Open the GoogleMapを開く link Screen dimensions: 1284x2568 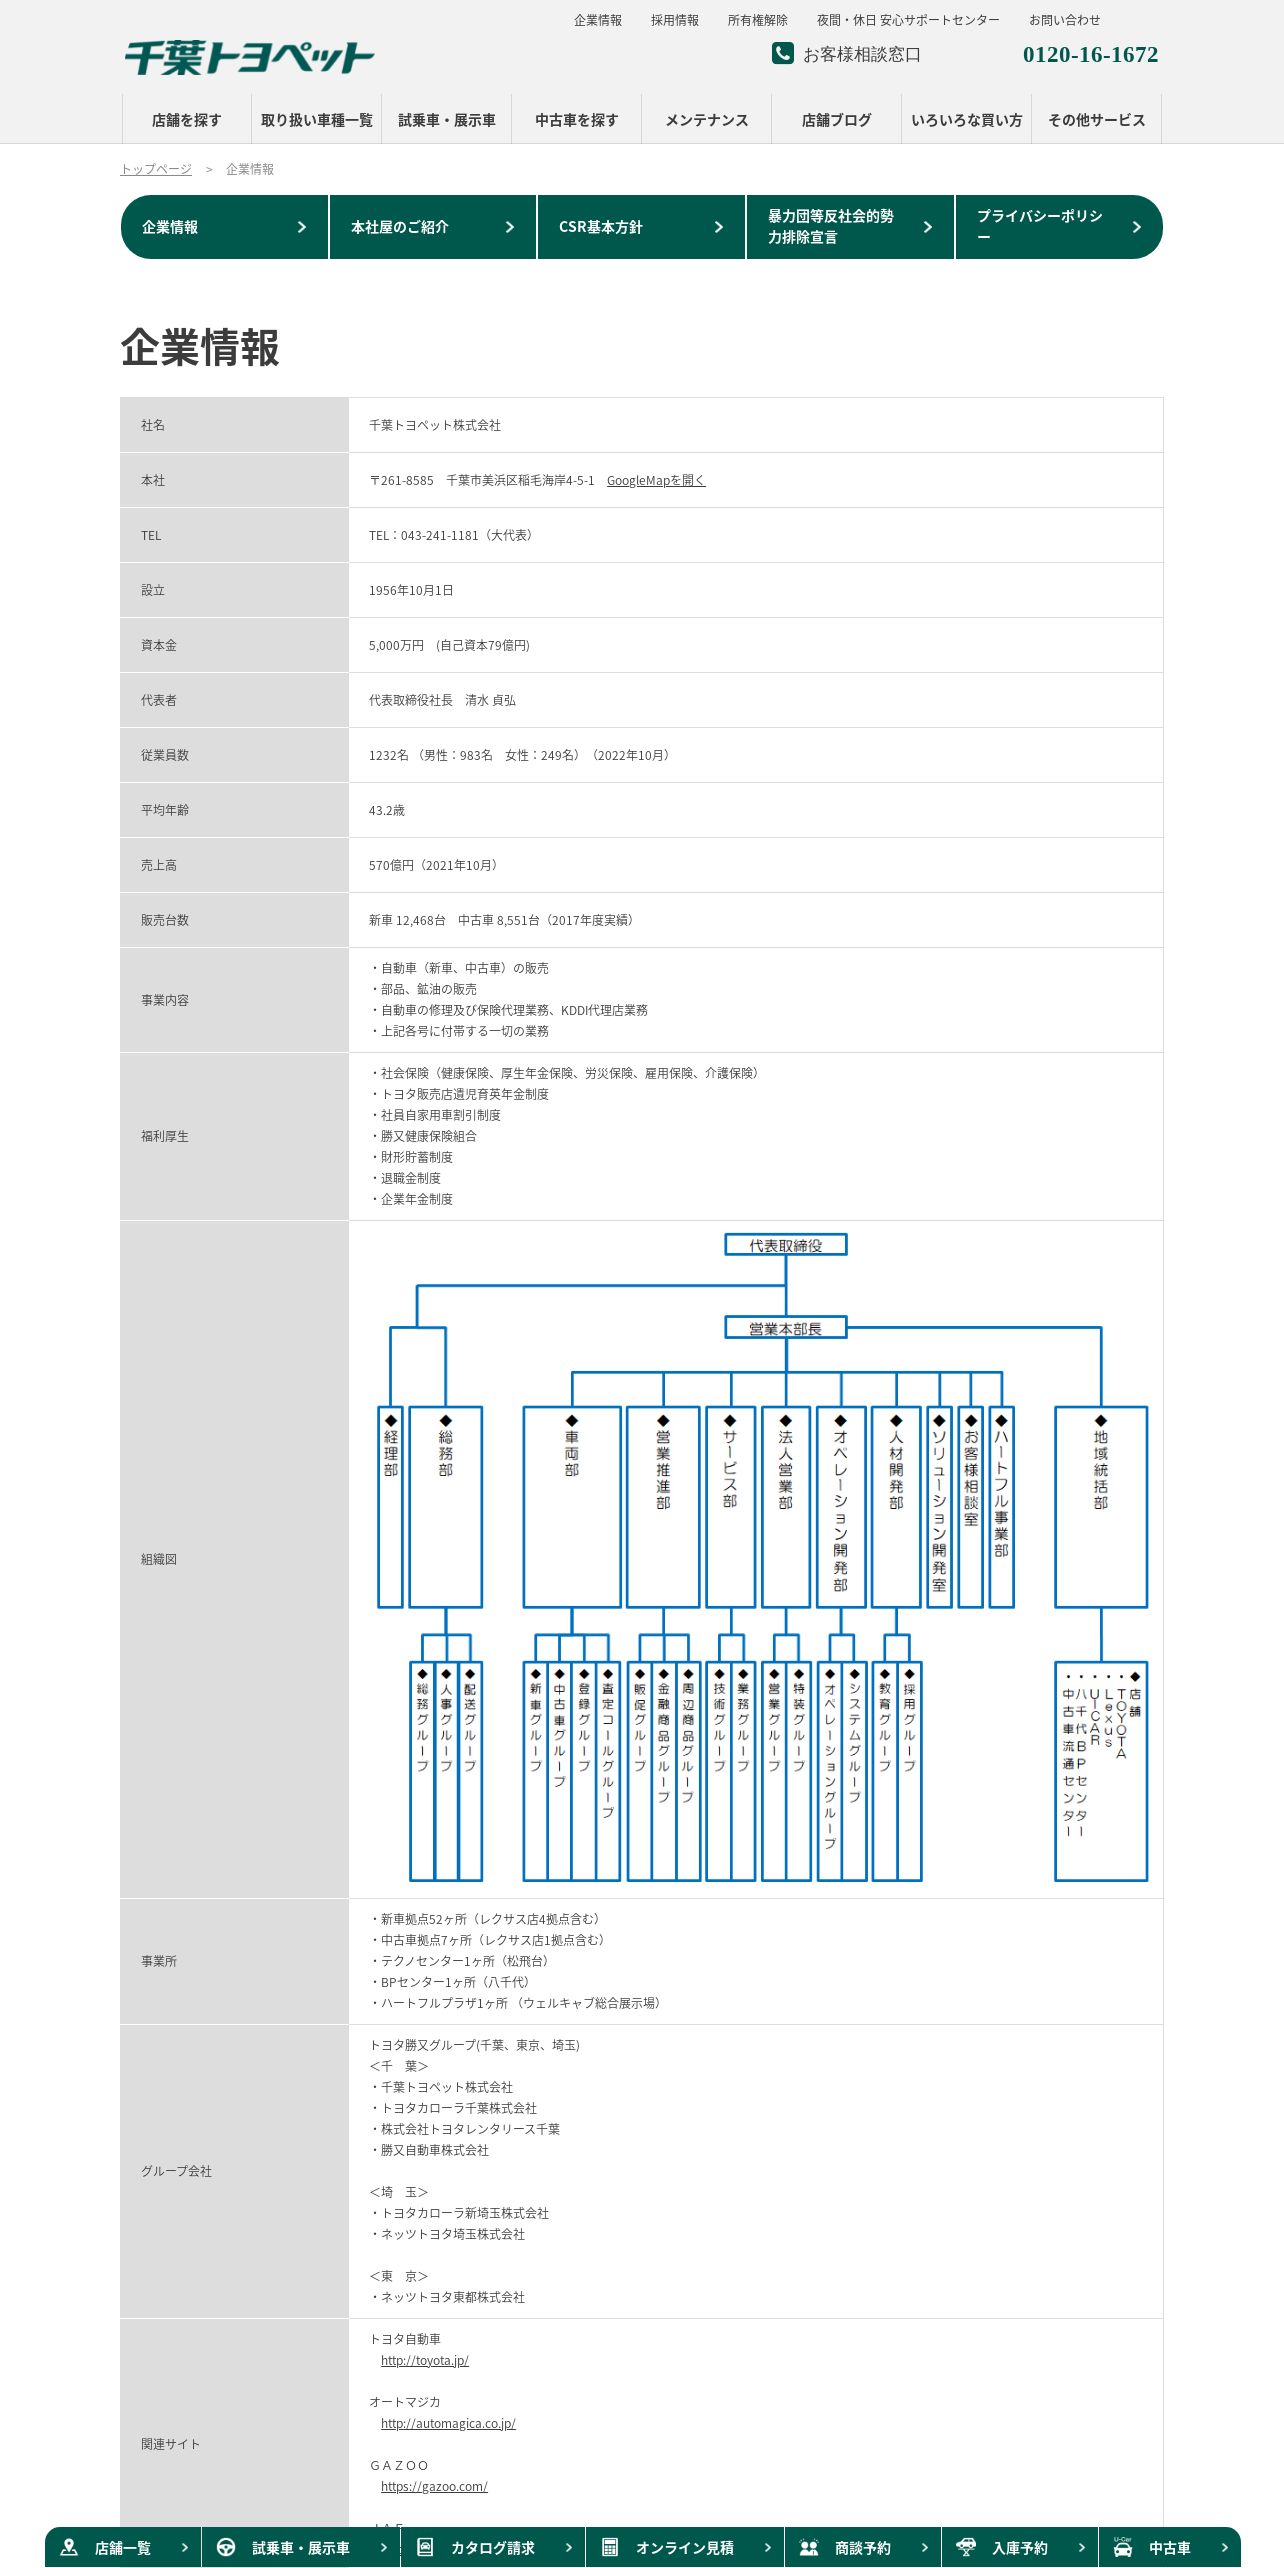point(656,480)
